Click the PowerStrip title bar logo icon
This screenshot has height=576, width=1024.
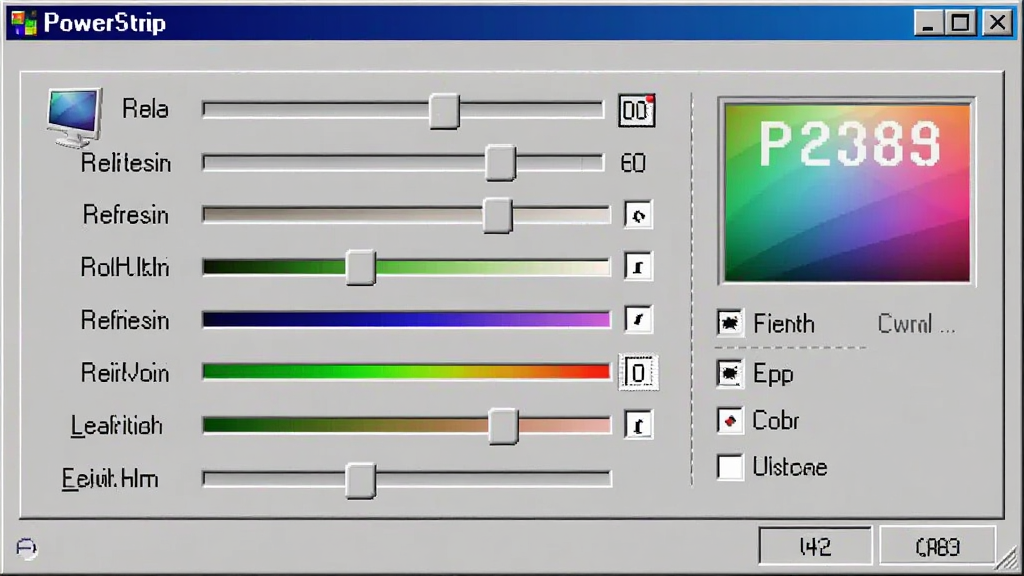[x=24, y=24]
